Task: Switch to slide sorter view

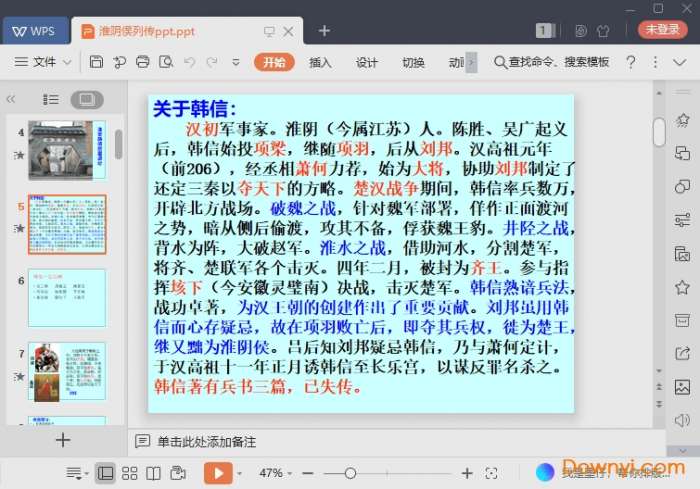Action: coord(129,473)
